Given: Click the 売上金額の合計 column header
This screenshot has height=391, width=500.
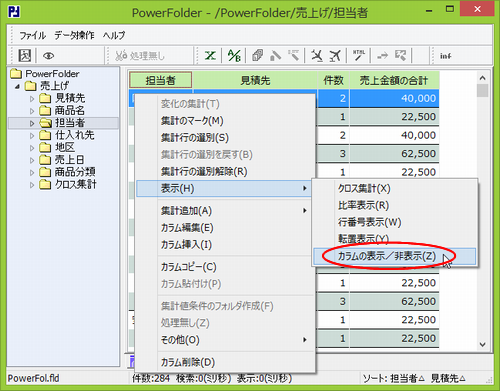Looking at the screenshot, I should [394, 80].
